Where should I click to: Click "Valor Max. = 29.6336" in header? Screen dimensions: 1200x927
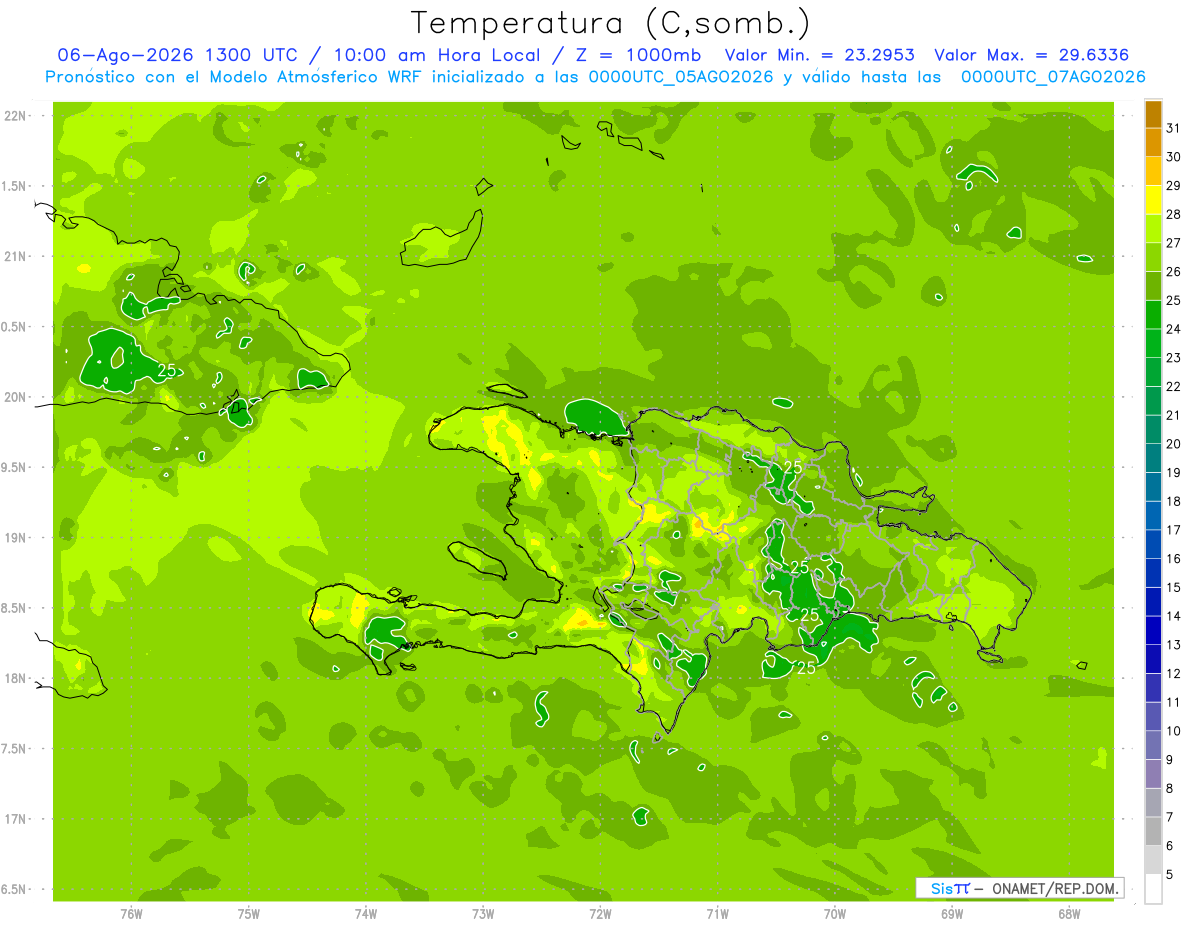click(1032, 55)
